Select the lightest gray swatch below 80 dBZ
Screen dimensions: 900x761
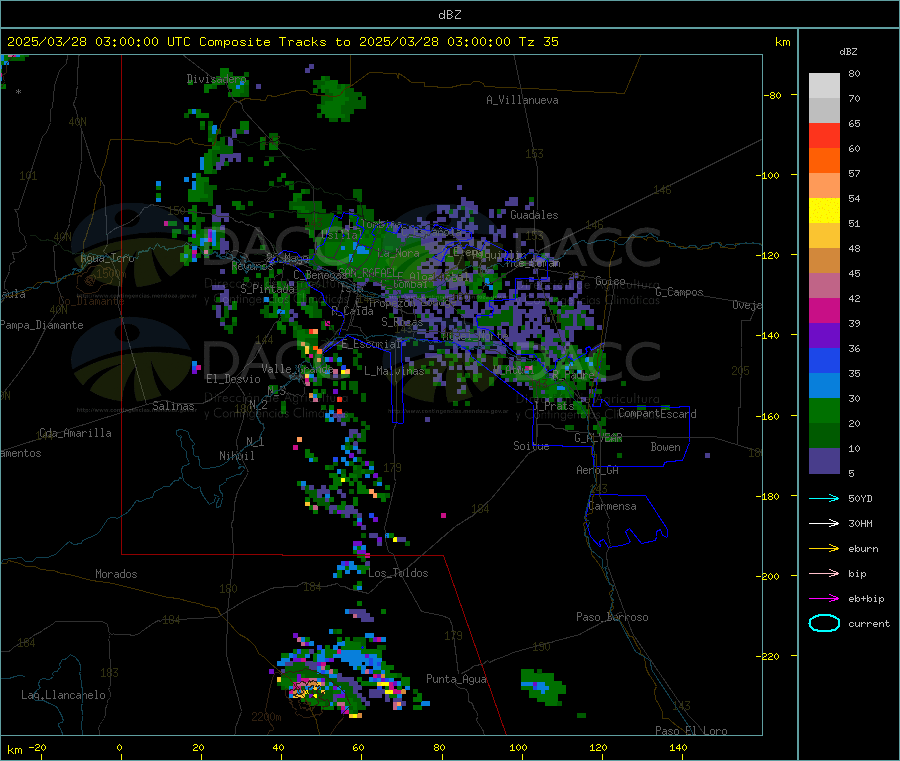tap(824, 86)
